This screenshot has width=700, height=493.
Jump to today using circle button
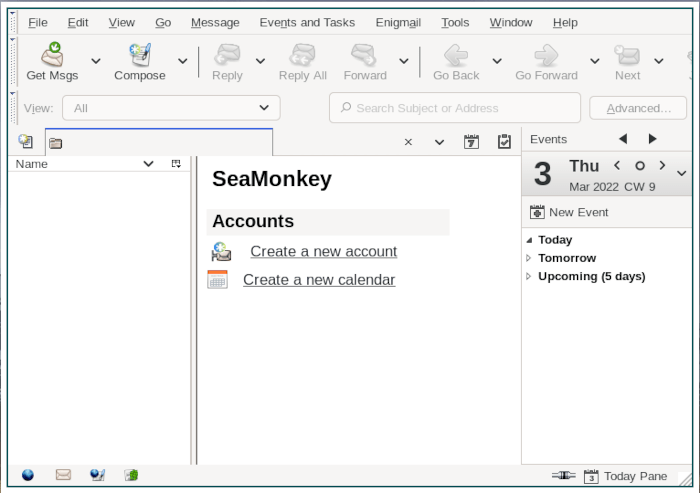click(640, 166)
